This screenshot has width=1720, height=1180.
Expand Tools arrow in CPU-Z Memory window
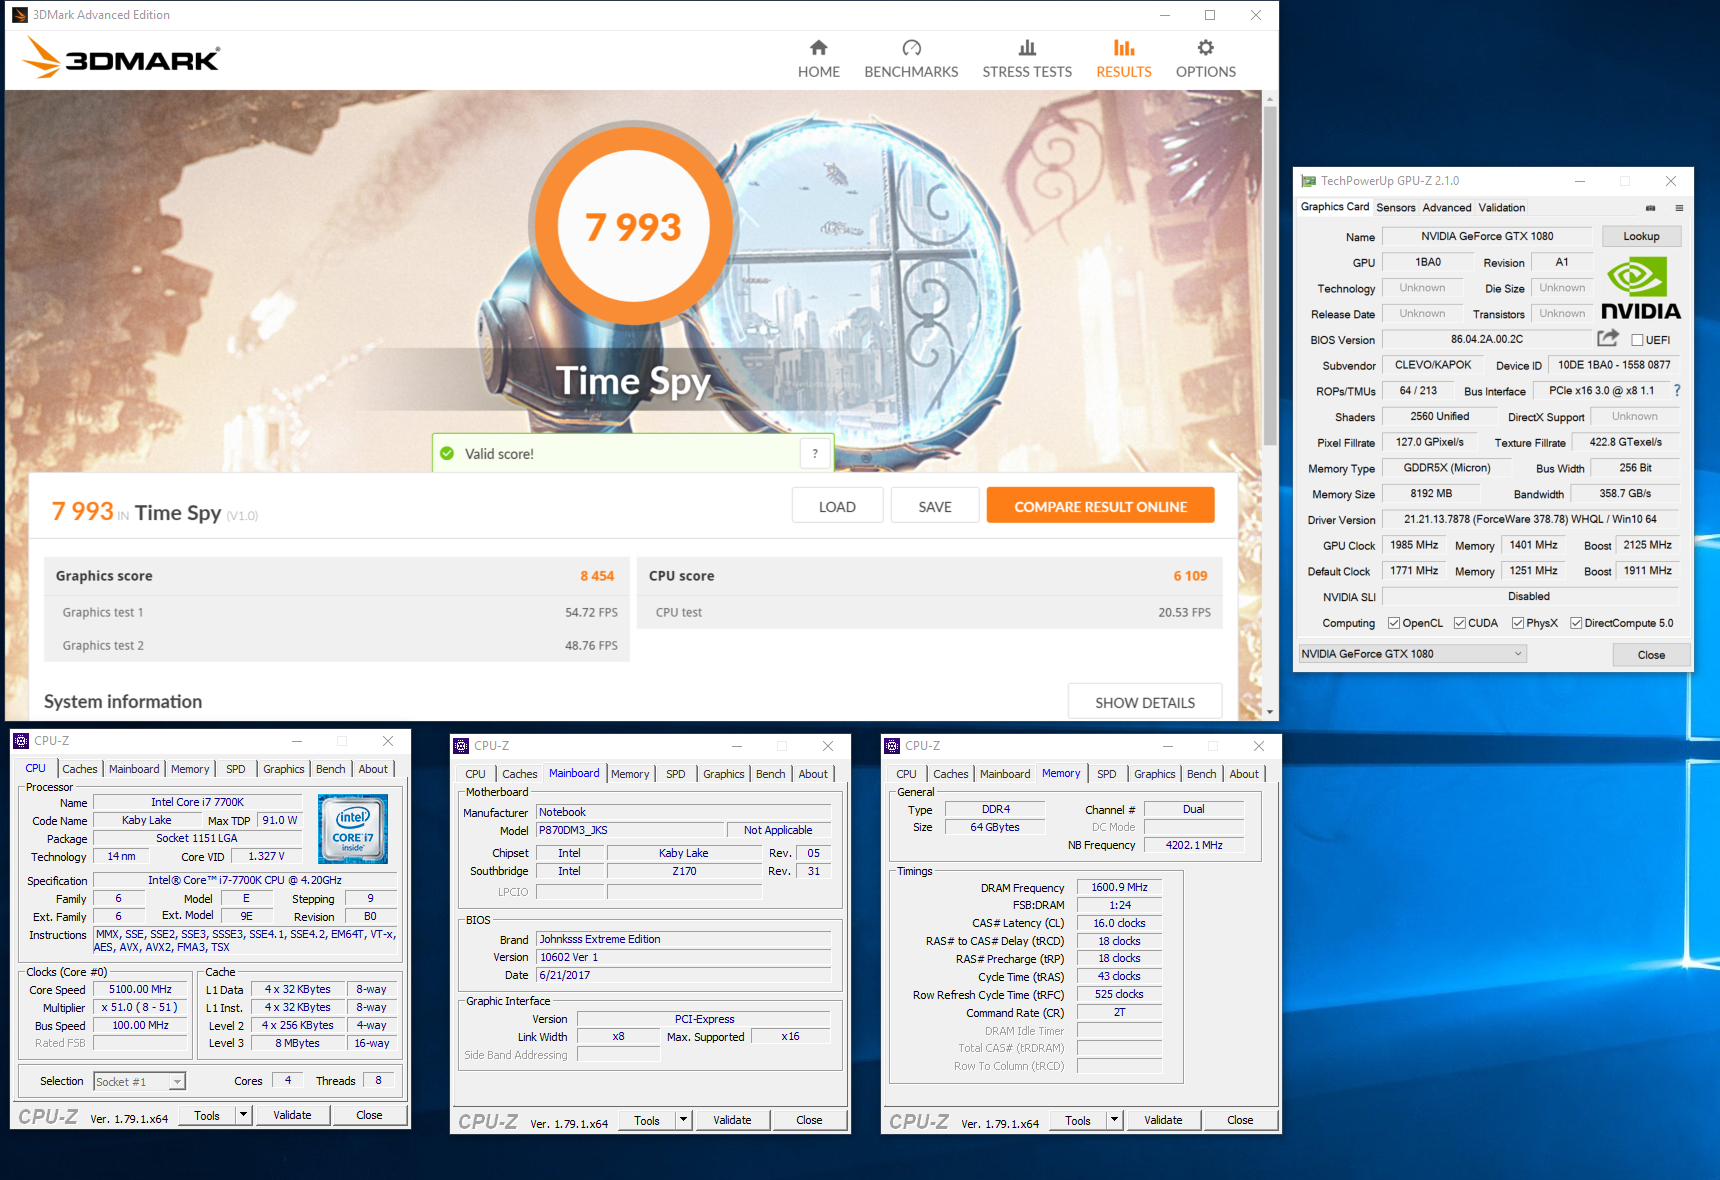(x=1114, y=1120)
